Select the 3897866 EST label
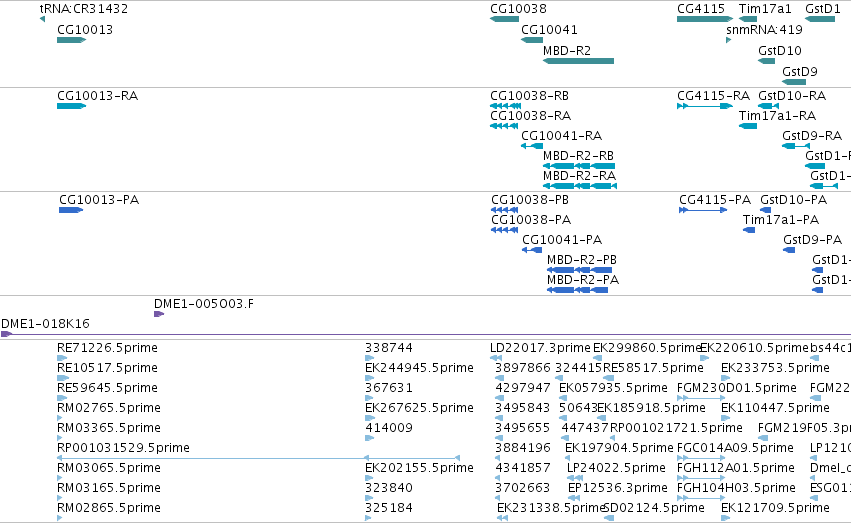This screenshot has height=523, width=851. point(523,368)
